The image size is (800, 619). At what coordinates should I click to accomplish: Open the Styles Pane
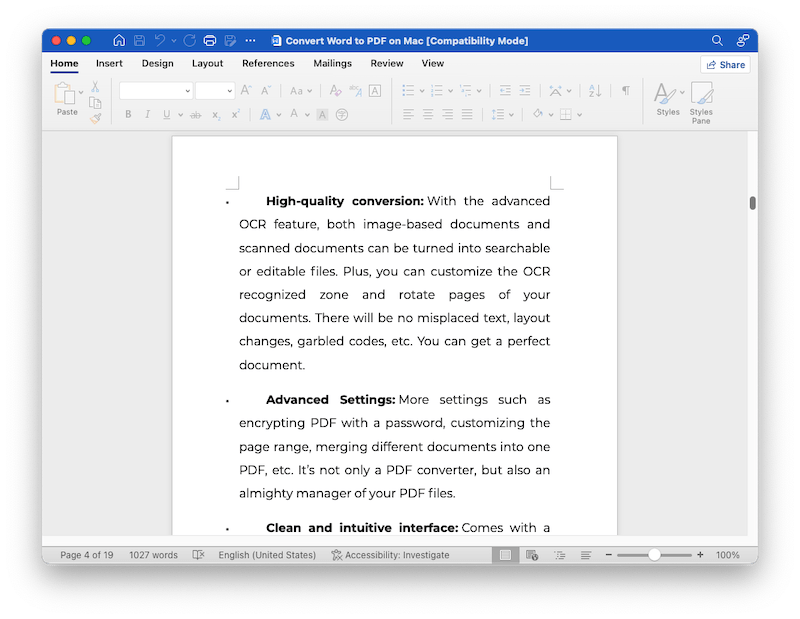click(x=701, y=101)
